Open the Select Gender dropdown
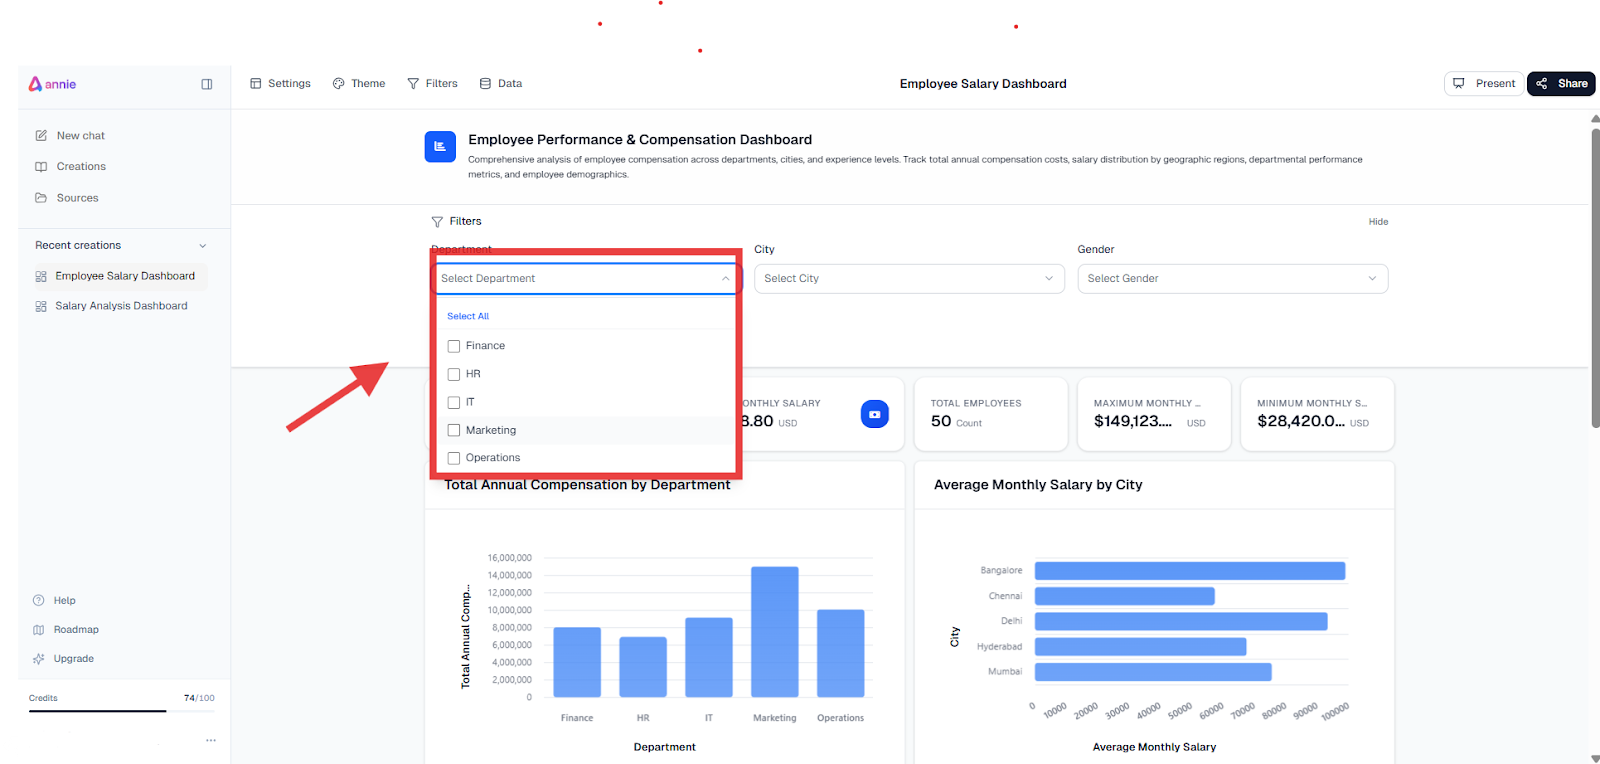The image size is (1600, 764). tap(1232, 279)
